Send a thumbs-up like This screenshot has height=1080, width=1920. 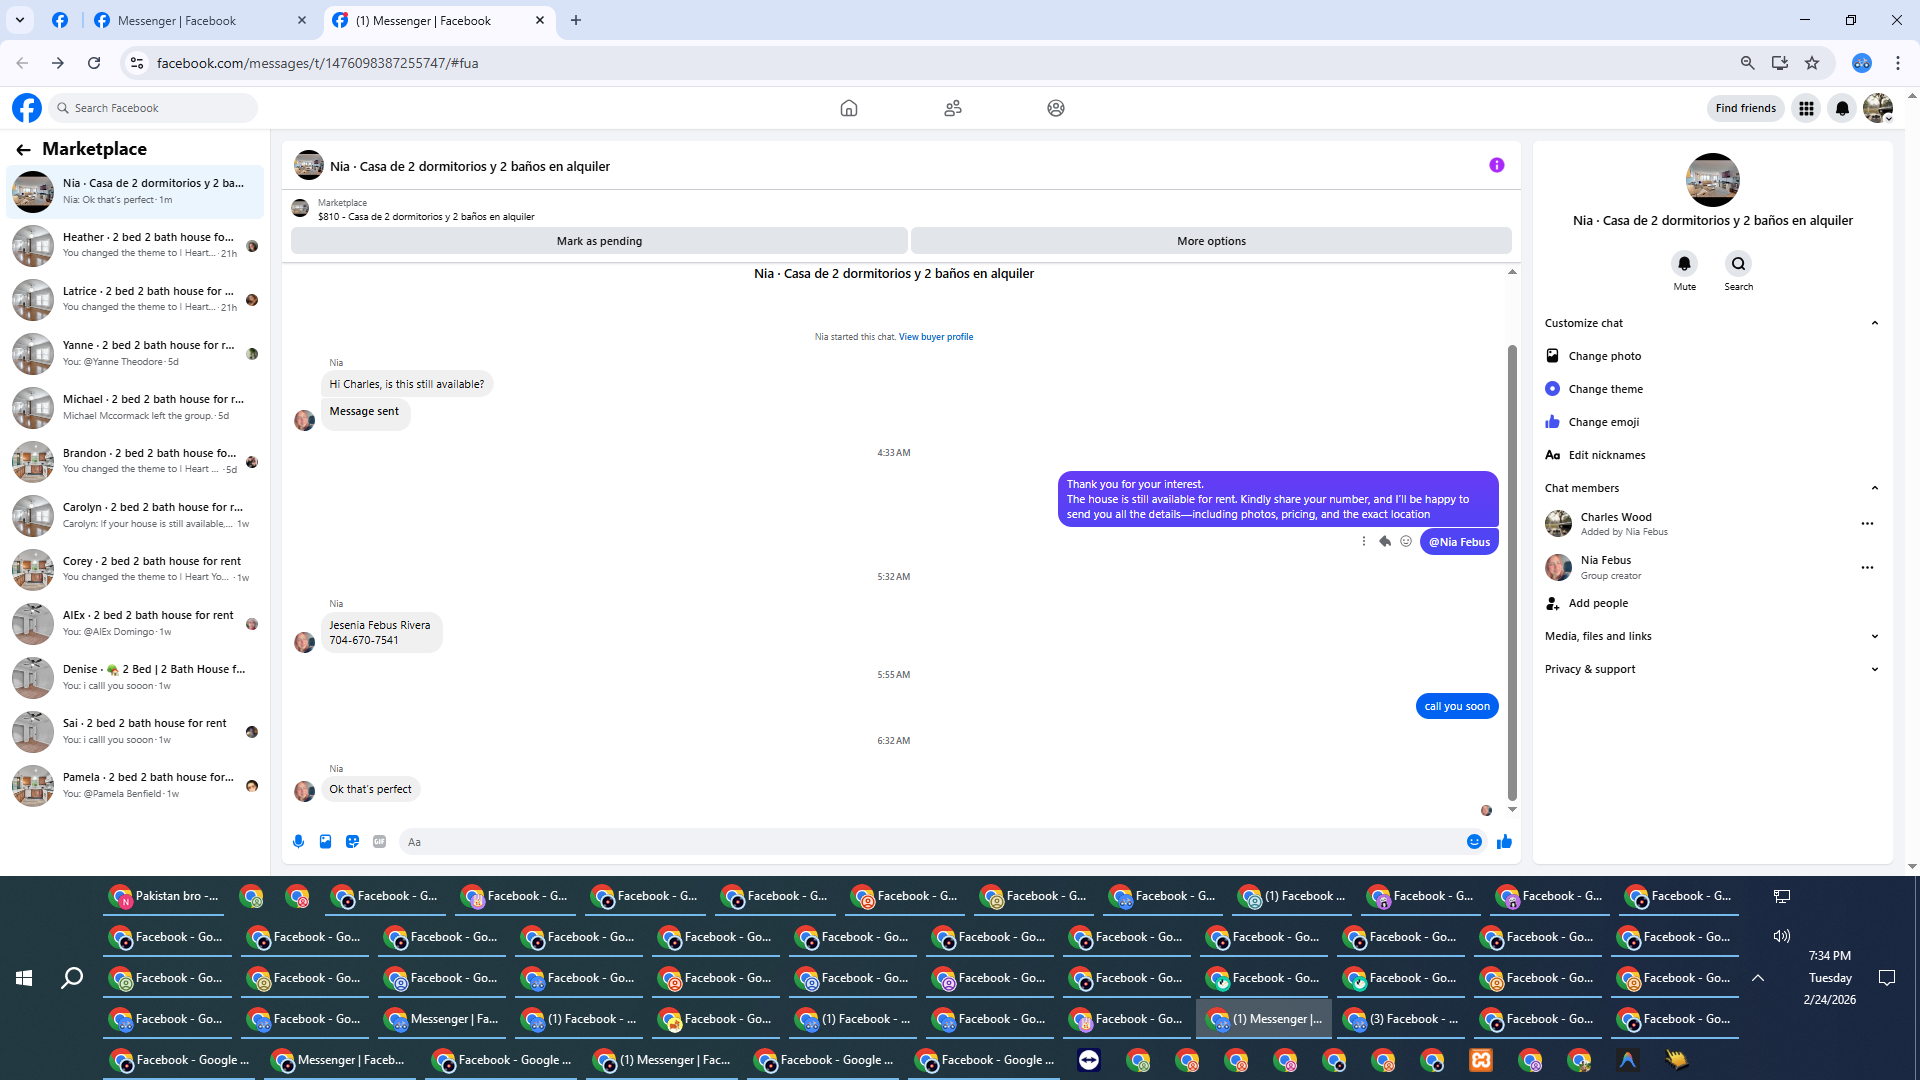click(1504, 842)
